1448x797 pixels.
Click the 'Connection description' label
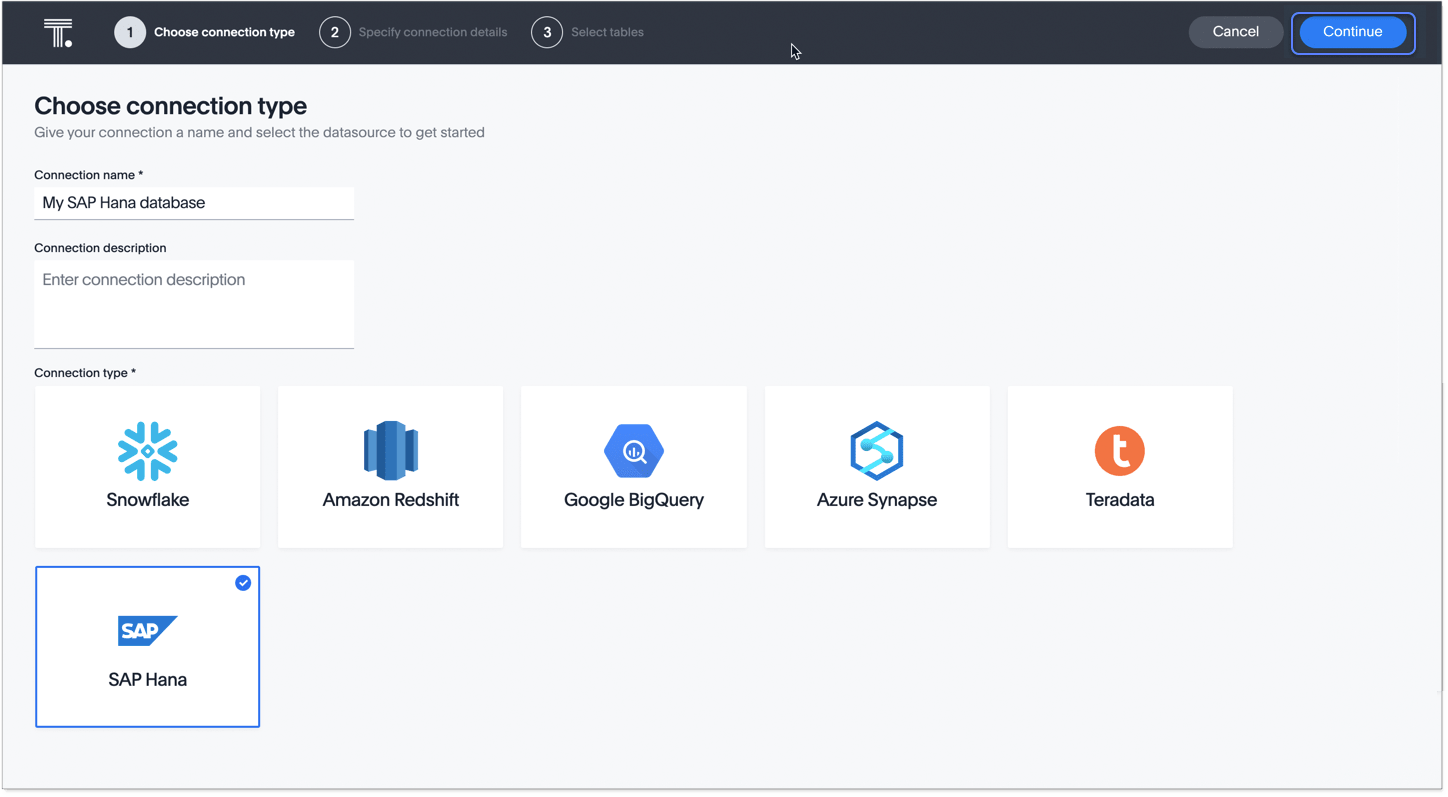[100, 248]
